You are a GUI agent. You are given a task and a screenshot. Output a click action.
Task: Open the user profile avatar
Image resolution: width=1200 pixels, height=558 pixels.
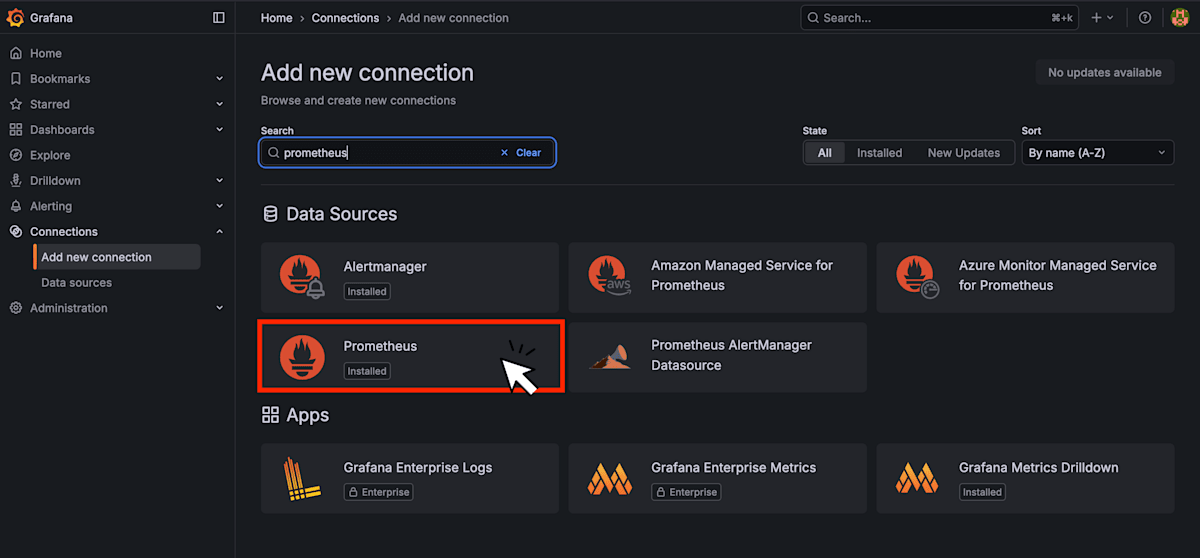click(x=1180, y=18)
